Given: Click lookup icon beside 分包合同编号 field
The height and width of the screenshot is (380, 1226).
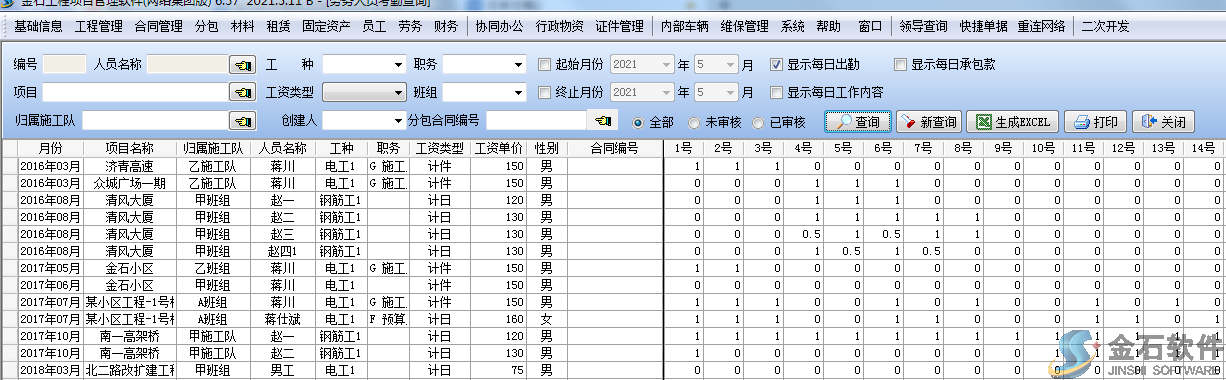Looking at the screenshot, I should [x=602, y=121].
